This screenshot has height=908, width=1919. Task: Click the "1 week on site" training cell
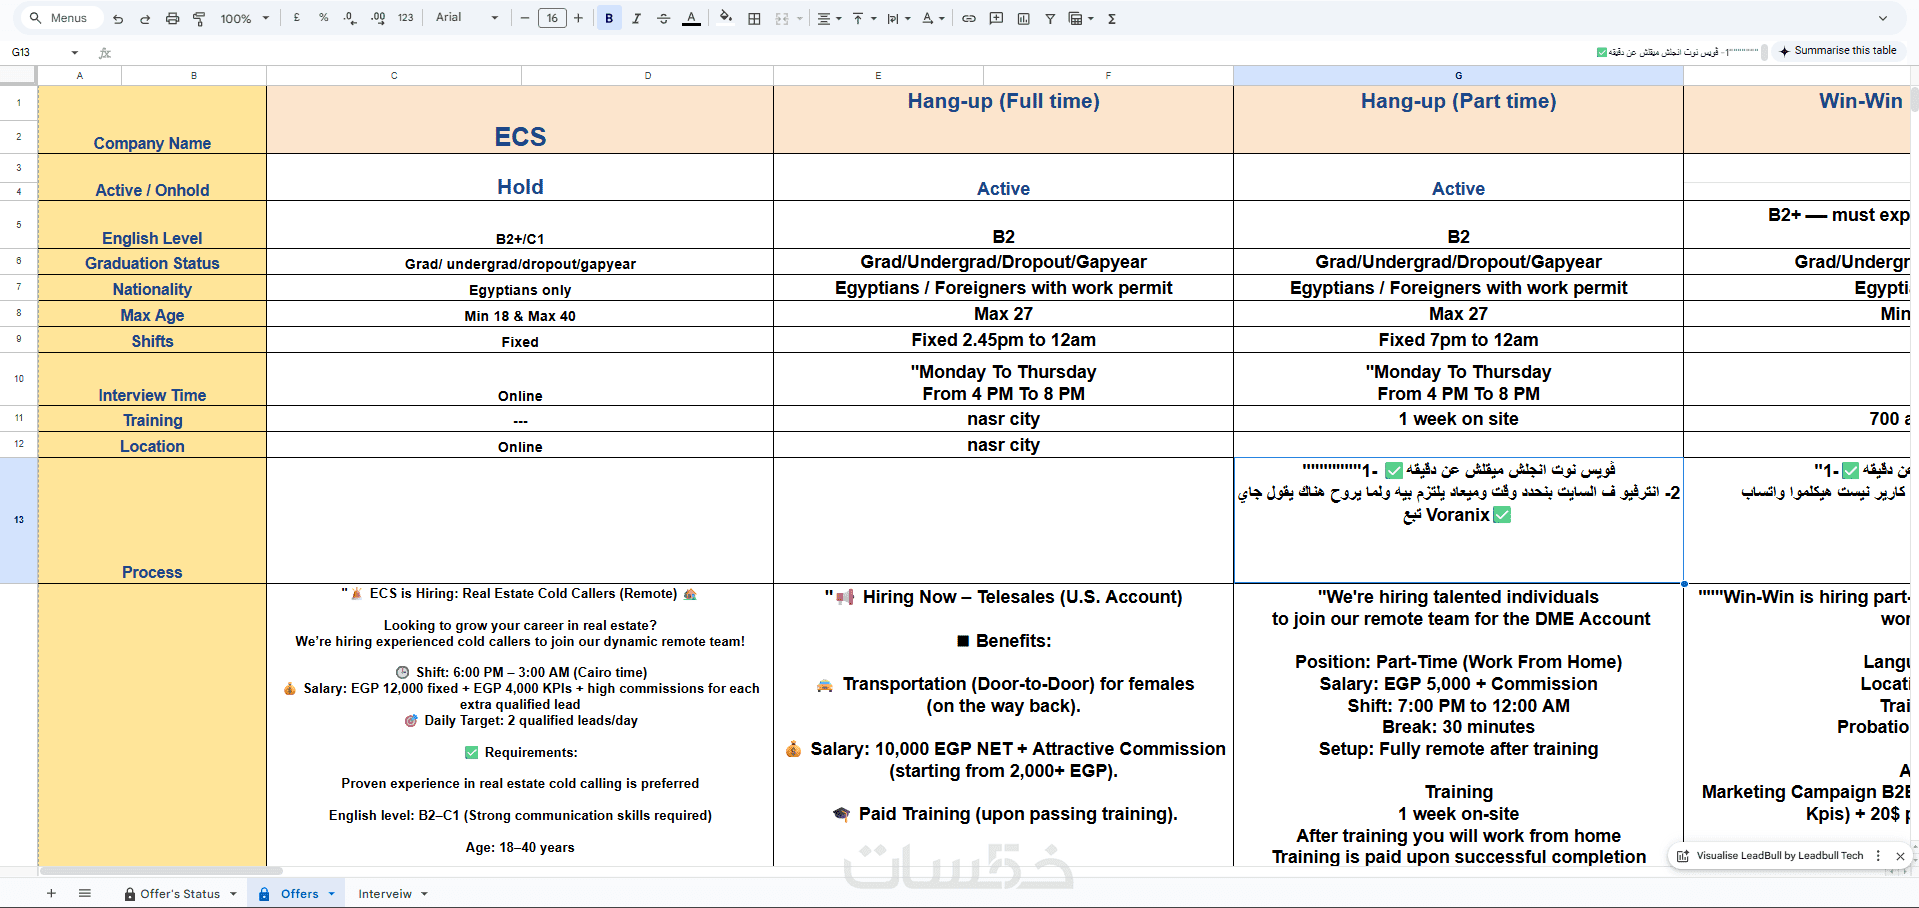1458,419
